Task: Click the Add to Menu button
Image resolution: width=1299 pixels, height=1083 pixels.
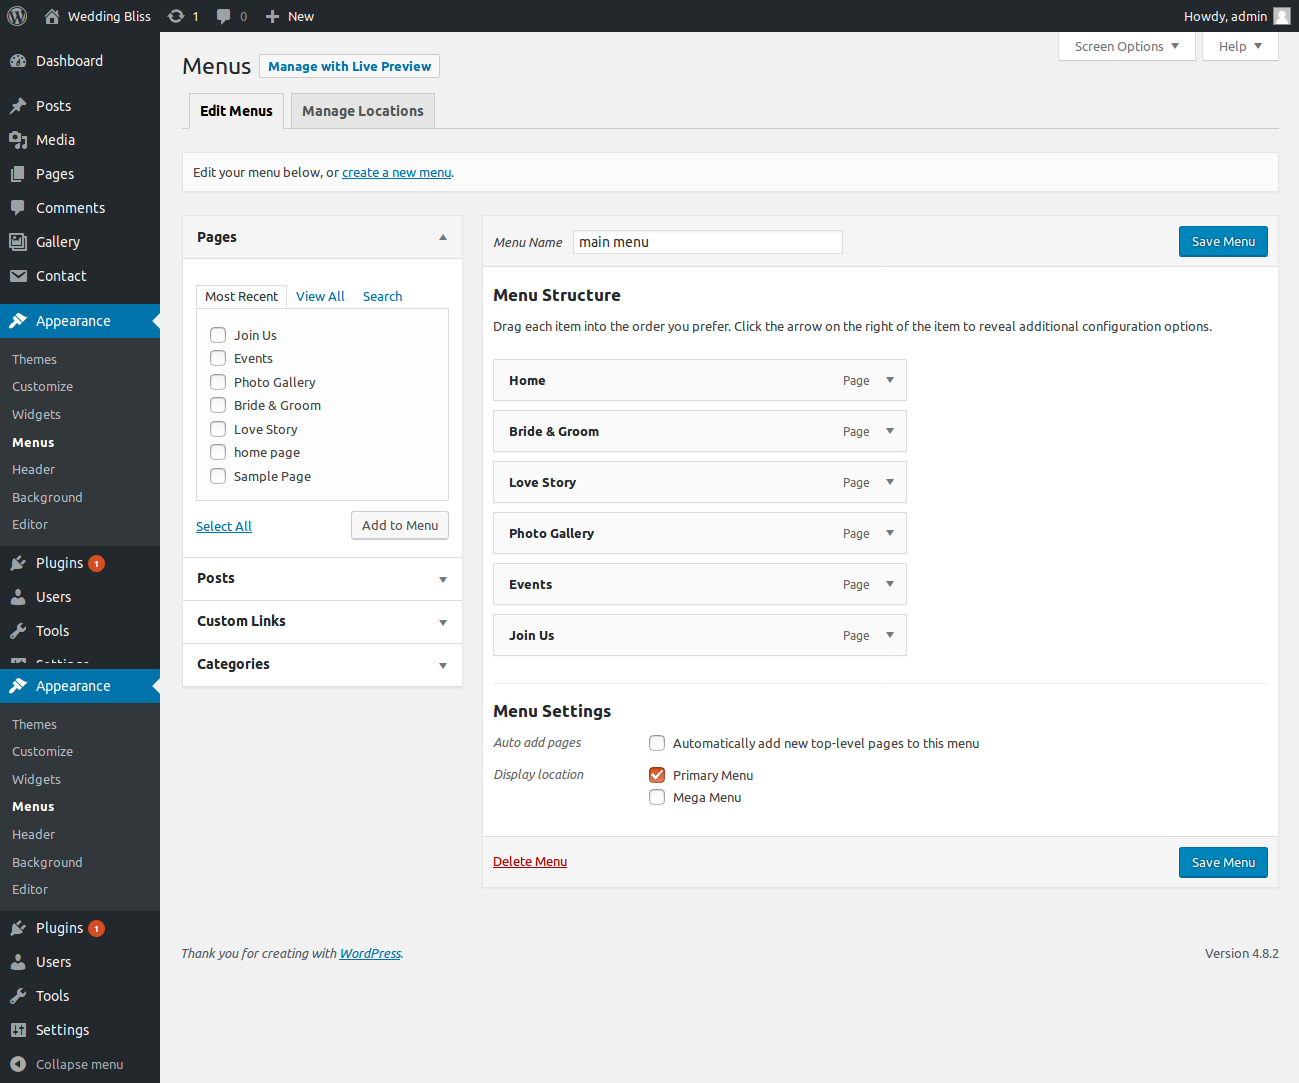Action: point(400,525)
